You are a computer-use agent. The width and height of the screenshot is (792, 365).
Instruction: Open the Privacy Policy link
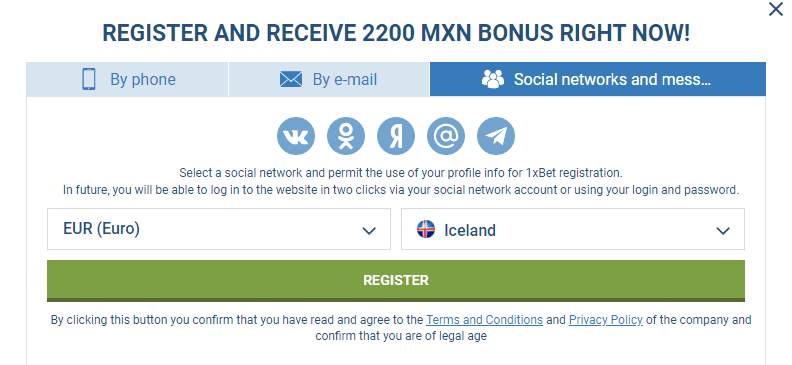point(606,320)
